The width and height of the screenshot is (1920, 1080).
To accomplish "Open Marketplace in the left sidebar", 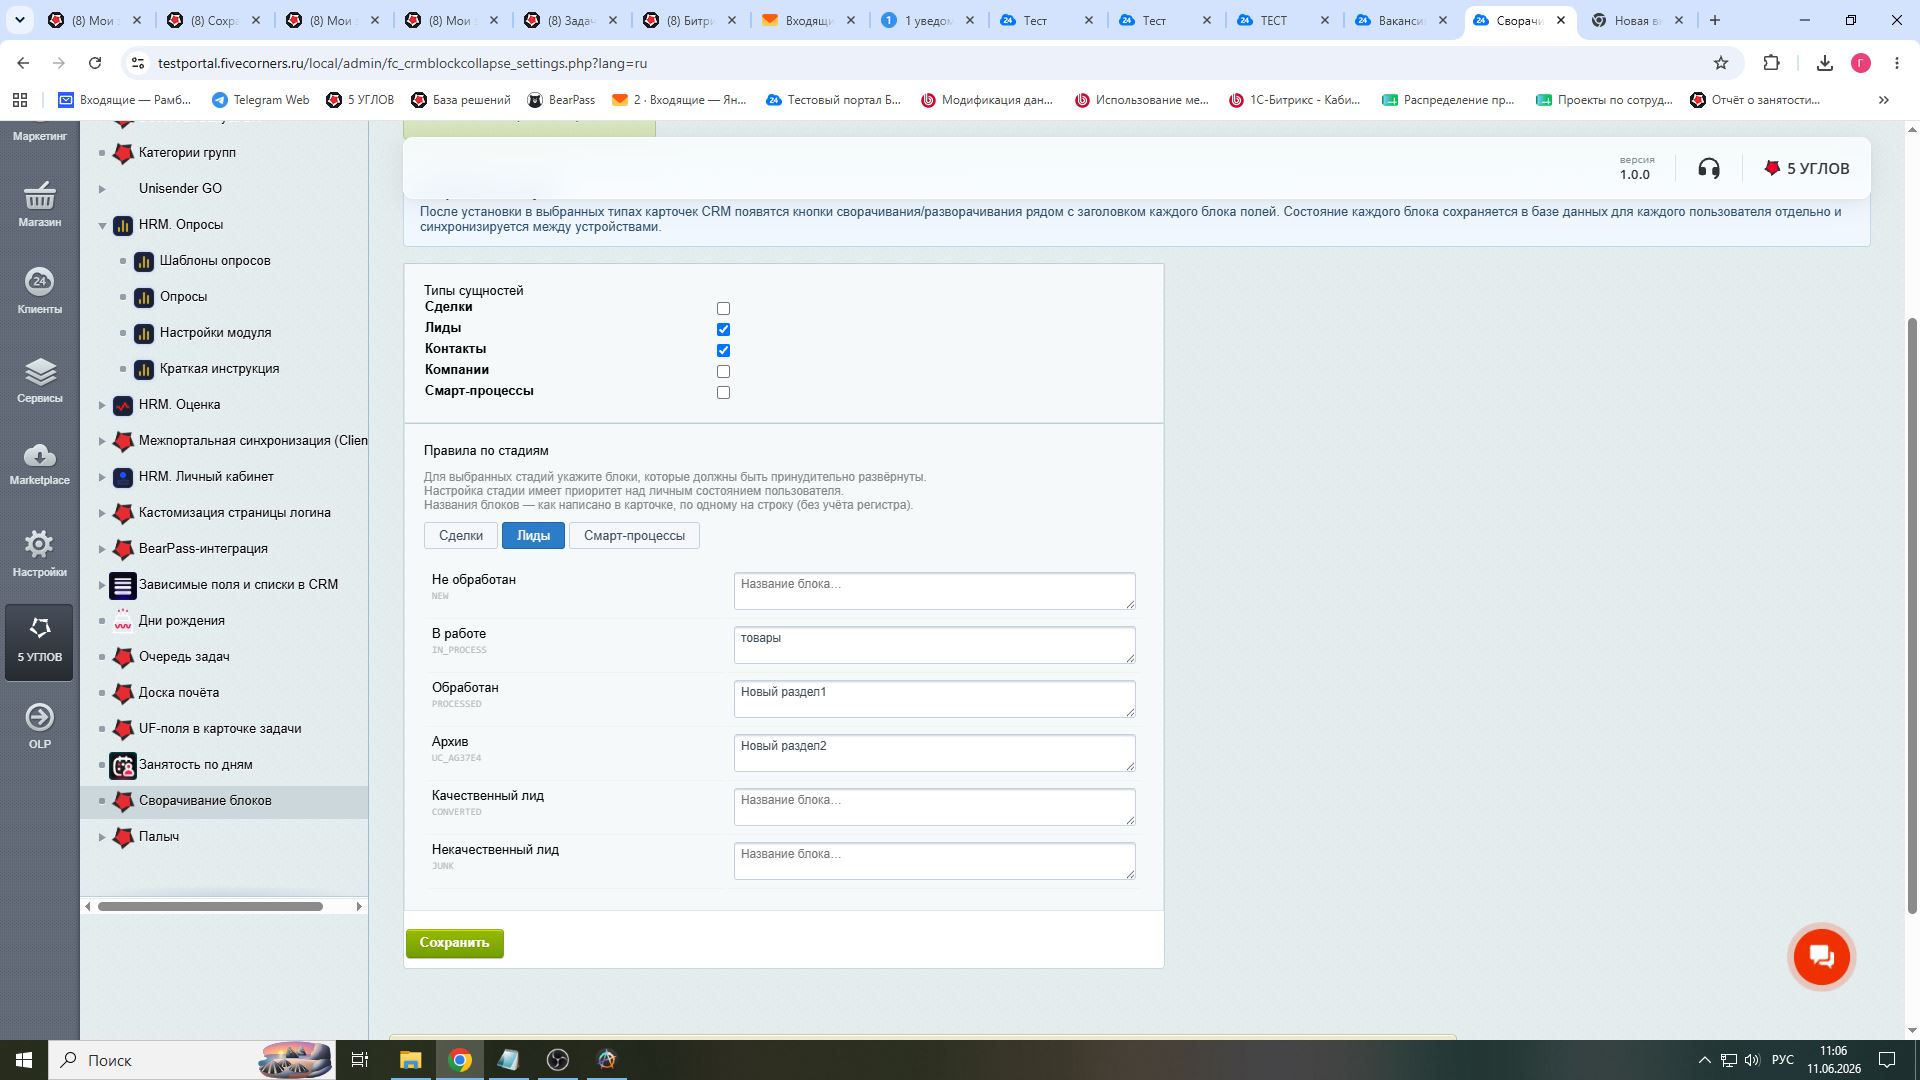I will [x=39, y=463].
